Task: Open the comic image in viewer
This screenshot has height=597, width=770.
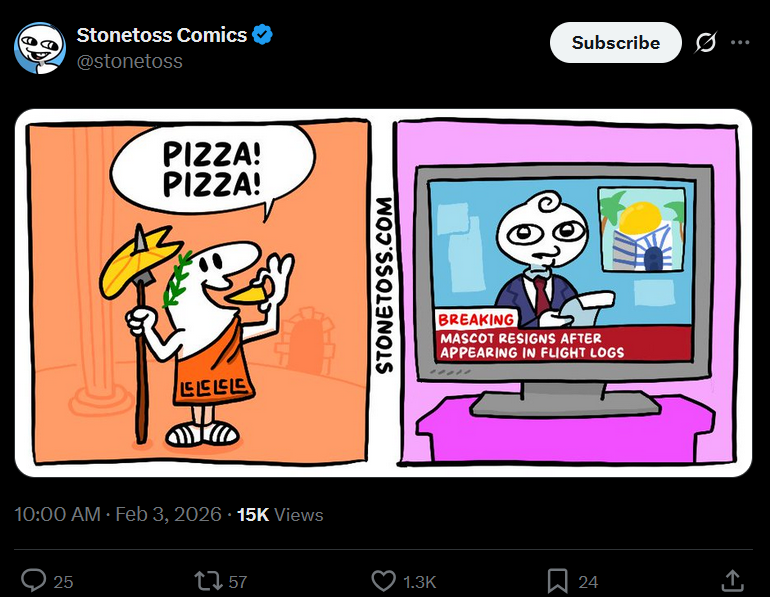Action: 384,293
